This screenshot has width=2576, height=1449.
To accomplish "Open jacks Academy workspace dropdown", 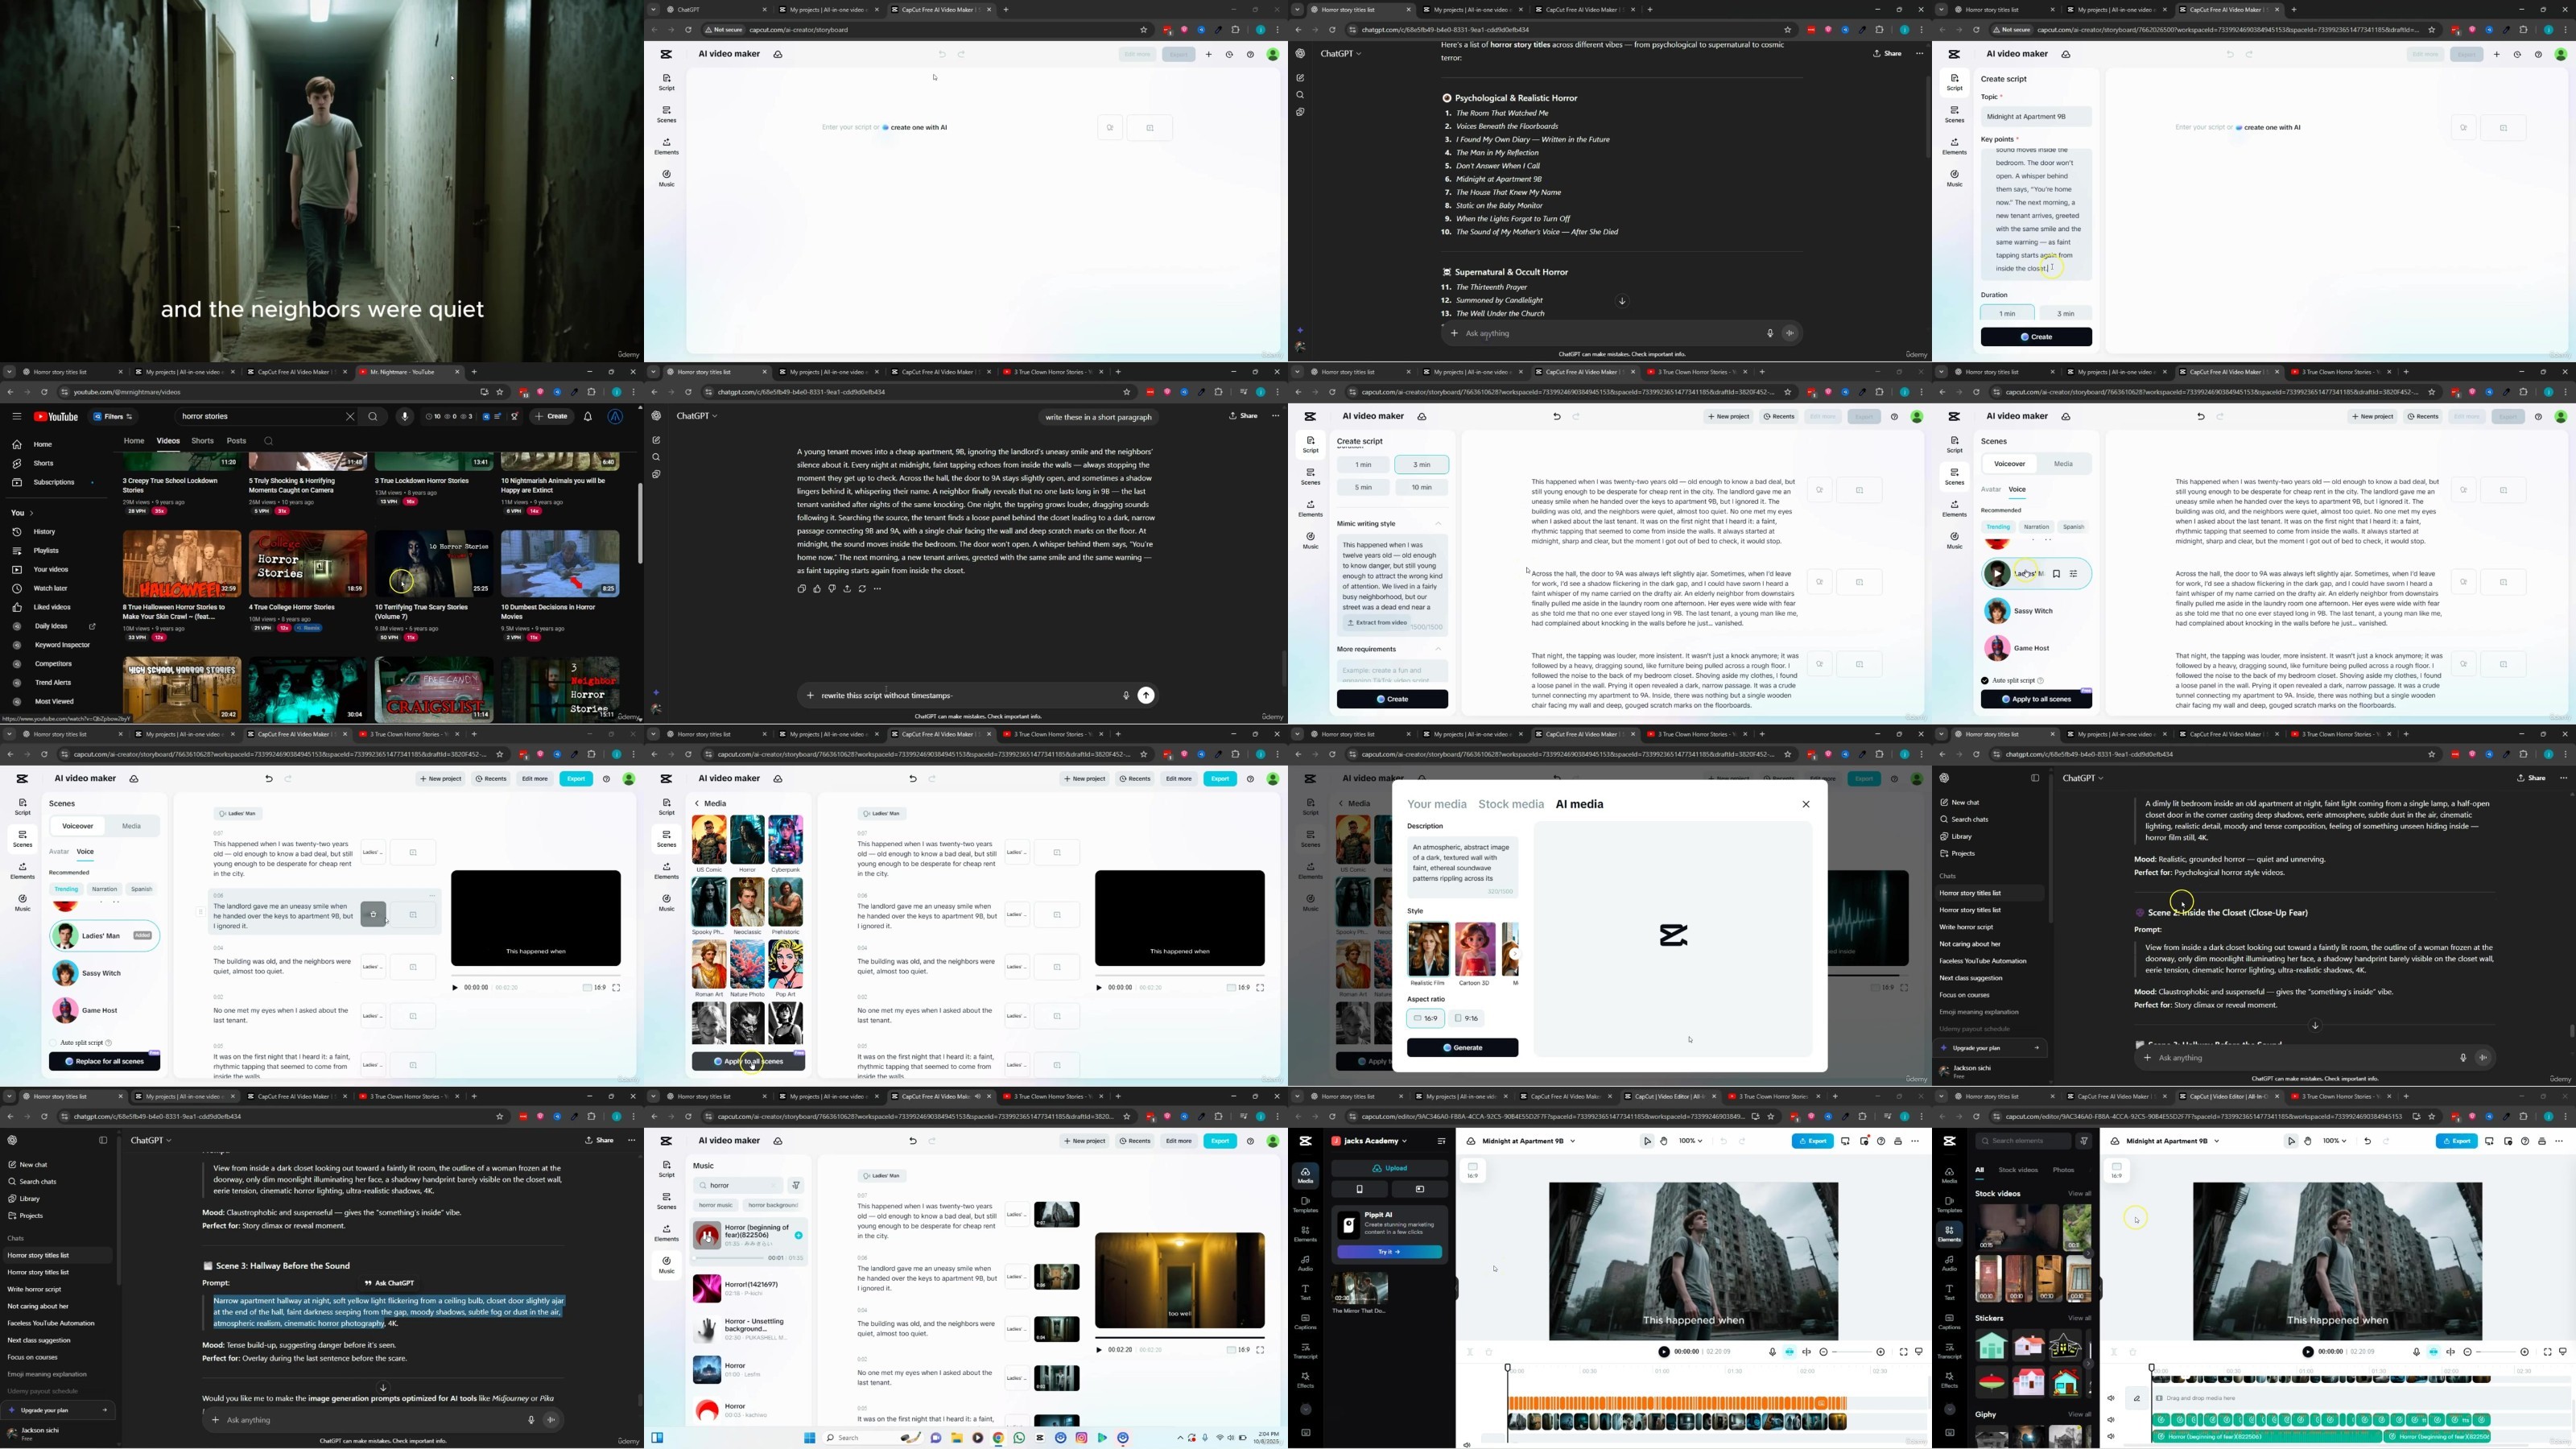I will 1370,1141.
